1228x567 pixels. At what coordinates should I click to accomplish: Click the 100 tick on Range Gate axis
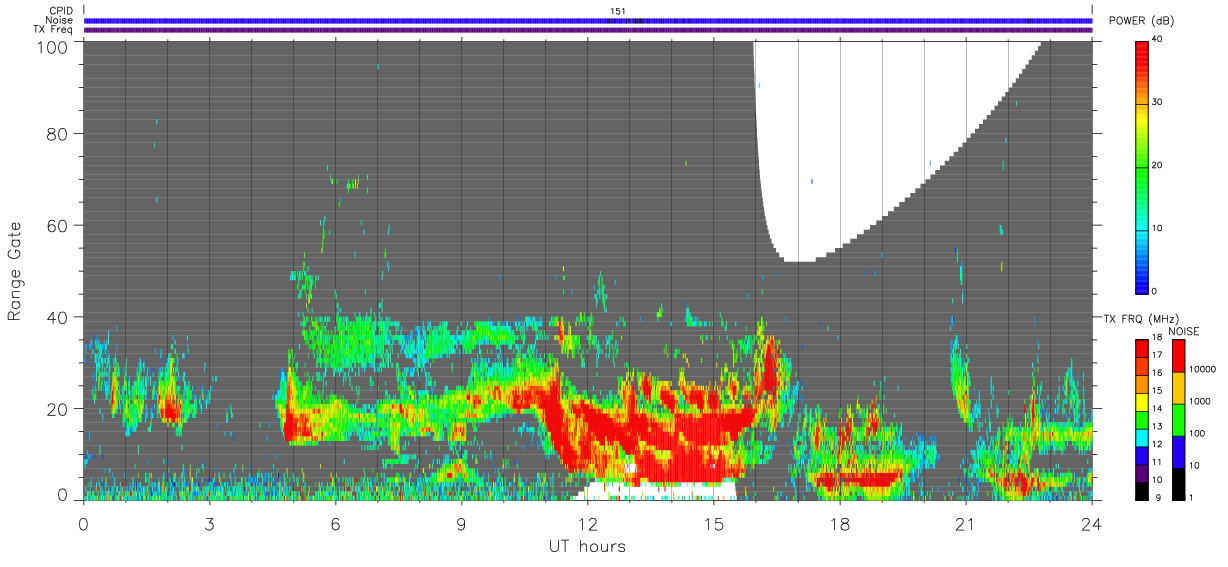[51, 46]
